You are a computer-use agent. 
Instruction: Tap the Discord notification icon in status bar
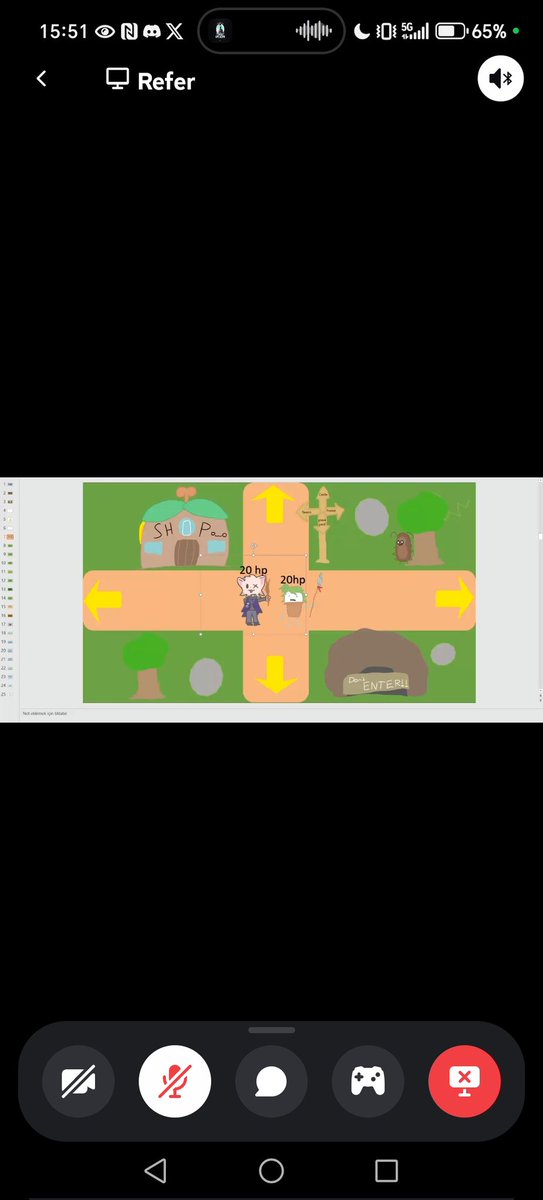(x=152, y=31)
